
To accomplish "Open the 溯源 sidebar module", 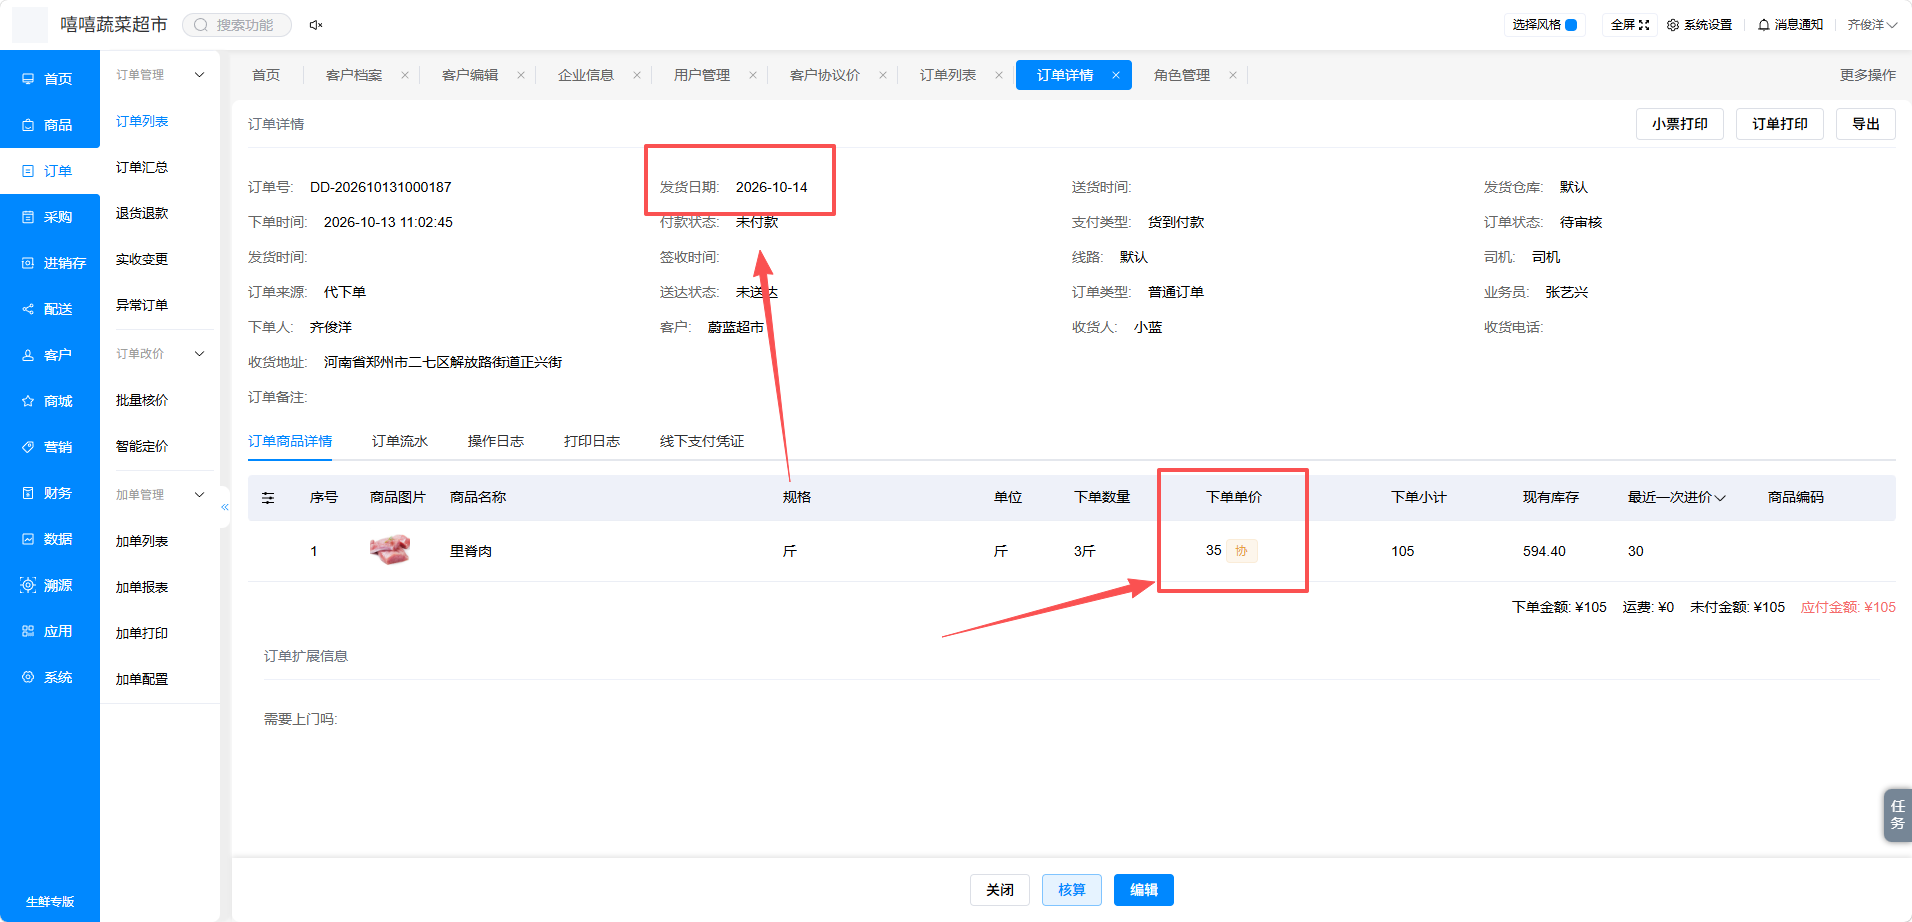I will [49, 585].
